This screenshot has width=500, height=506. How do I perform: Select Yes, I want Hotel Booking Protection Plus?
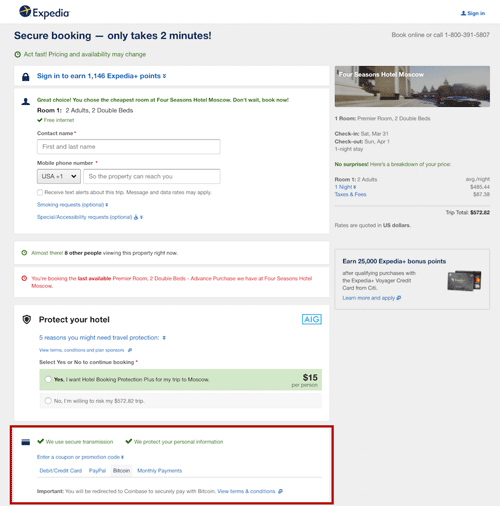[x=48, y=379]
